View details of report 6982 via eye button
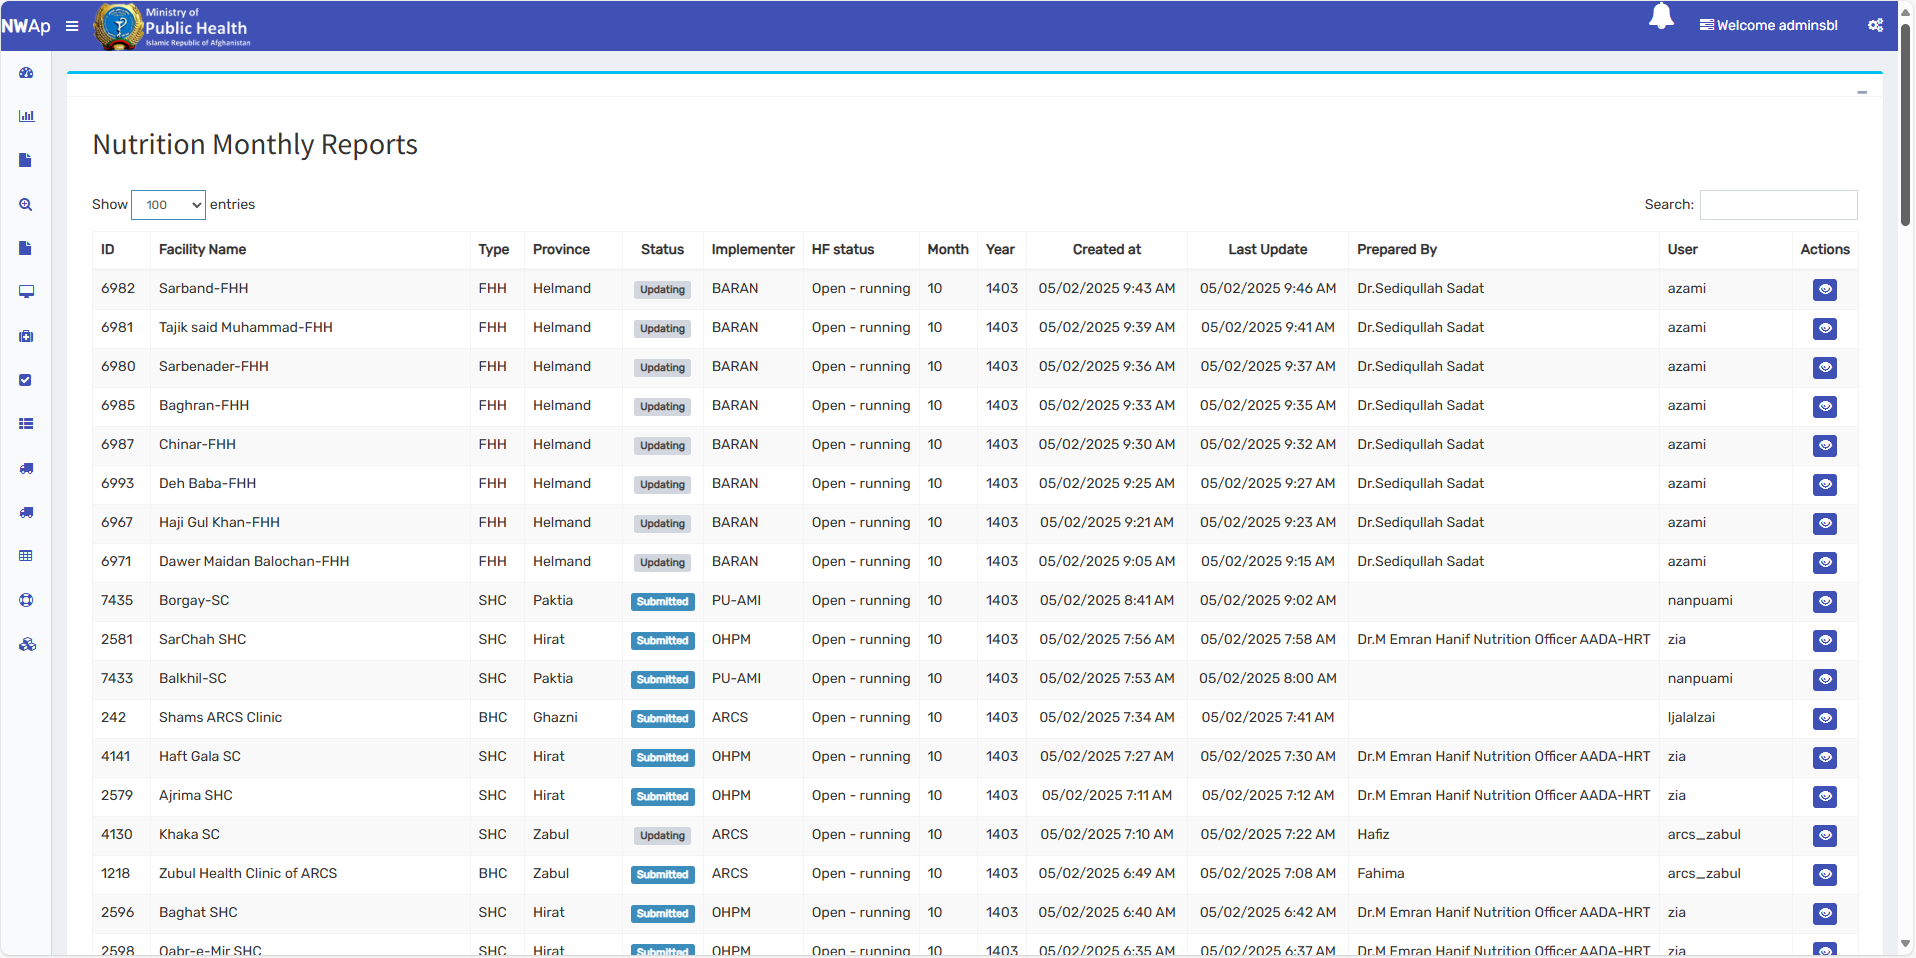This screenshot has width=1916, height=958. click(x=1824, y=289)
